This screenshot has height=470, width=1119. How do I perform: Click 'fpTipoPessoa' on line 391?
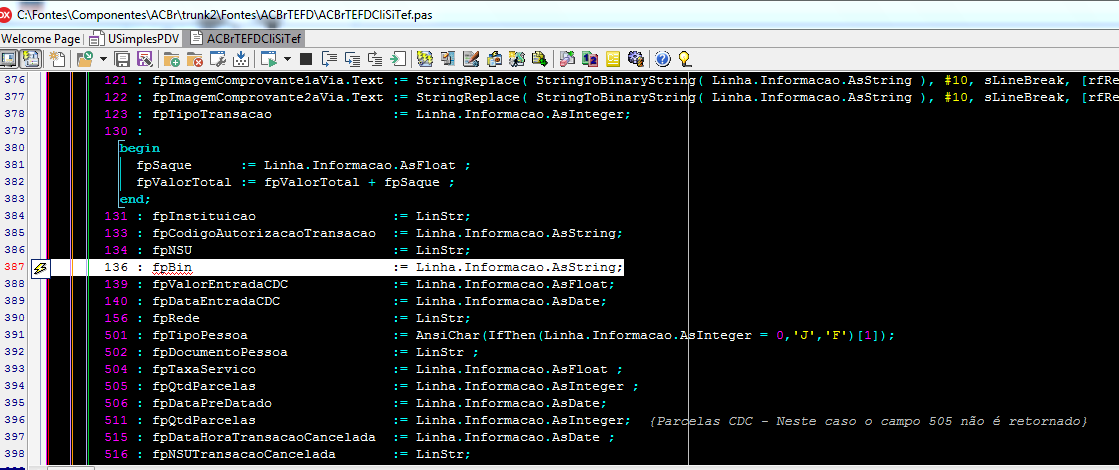200,335
